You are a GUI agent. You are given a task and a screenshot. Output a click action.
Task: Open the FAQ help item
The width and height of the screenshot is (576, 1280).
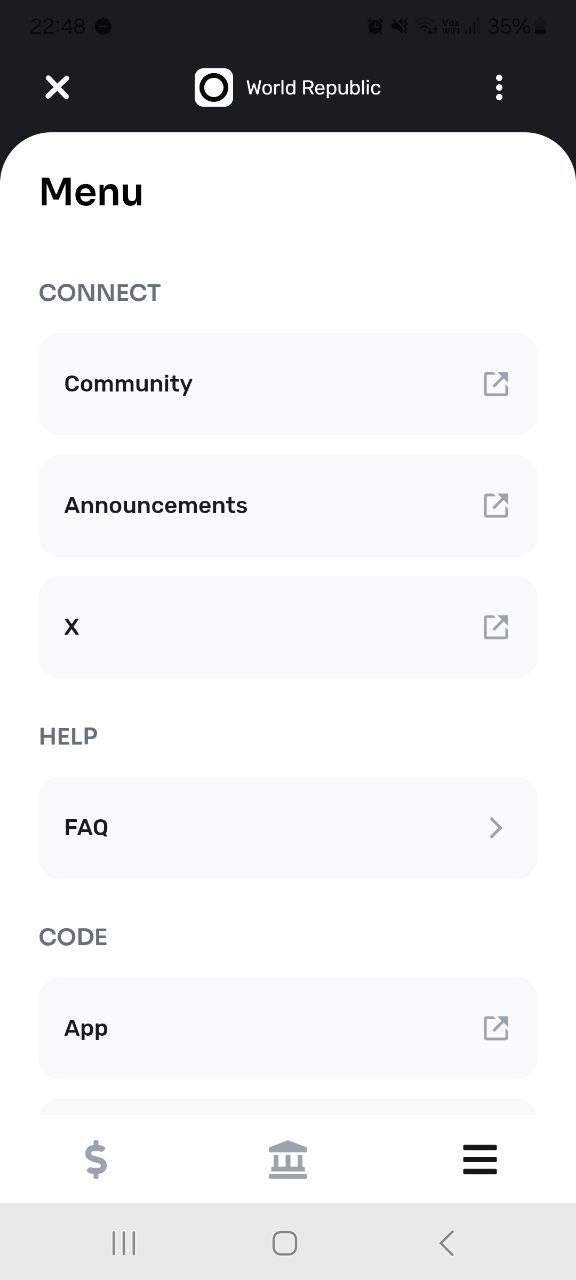click(288, 828)
